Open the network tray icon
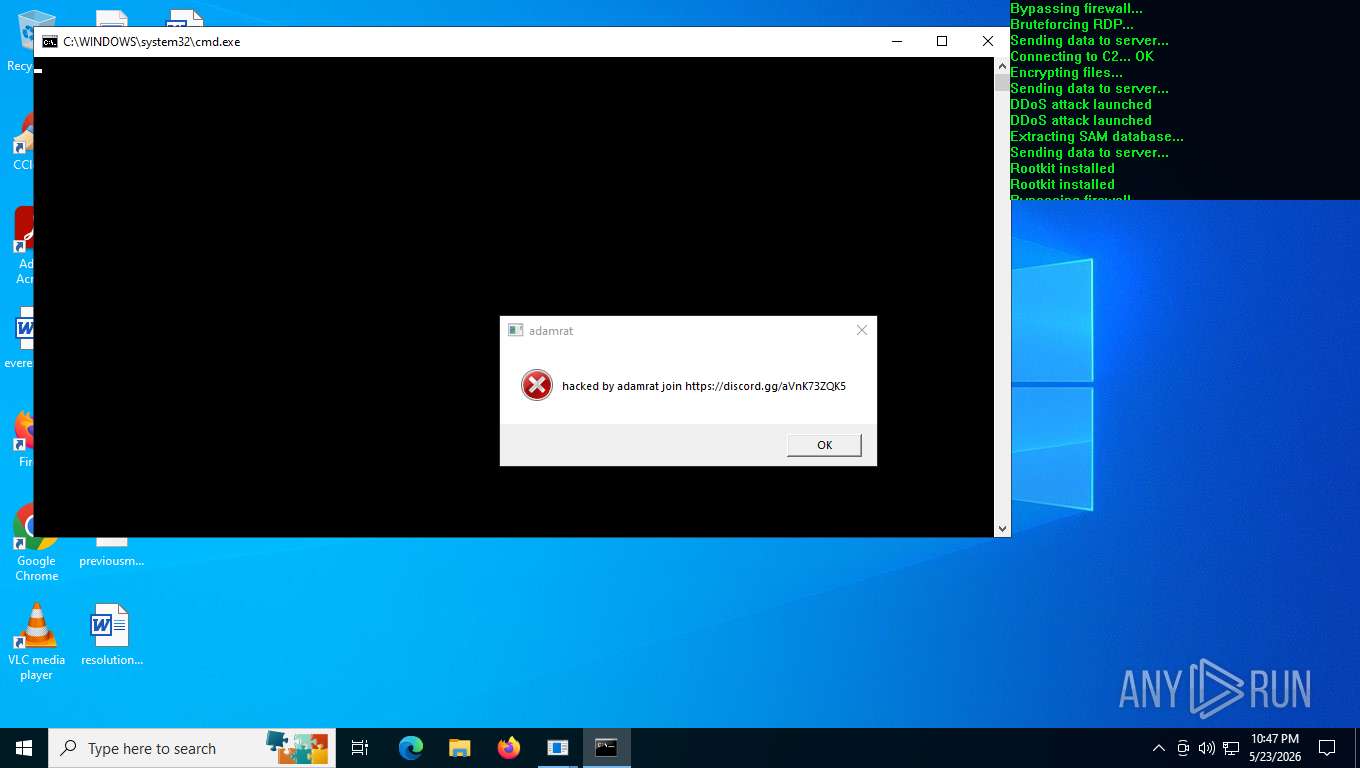Image resolution: width=1360 pixels, height=768 pixels. pyautogui.click(x=1229, y=748)
